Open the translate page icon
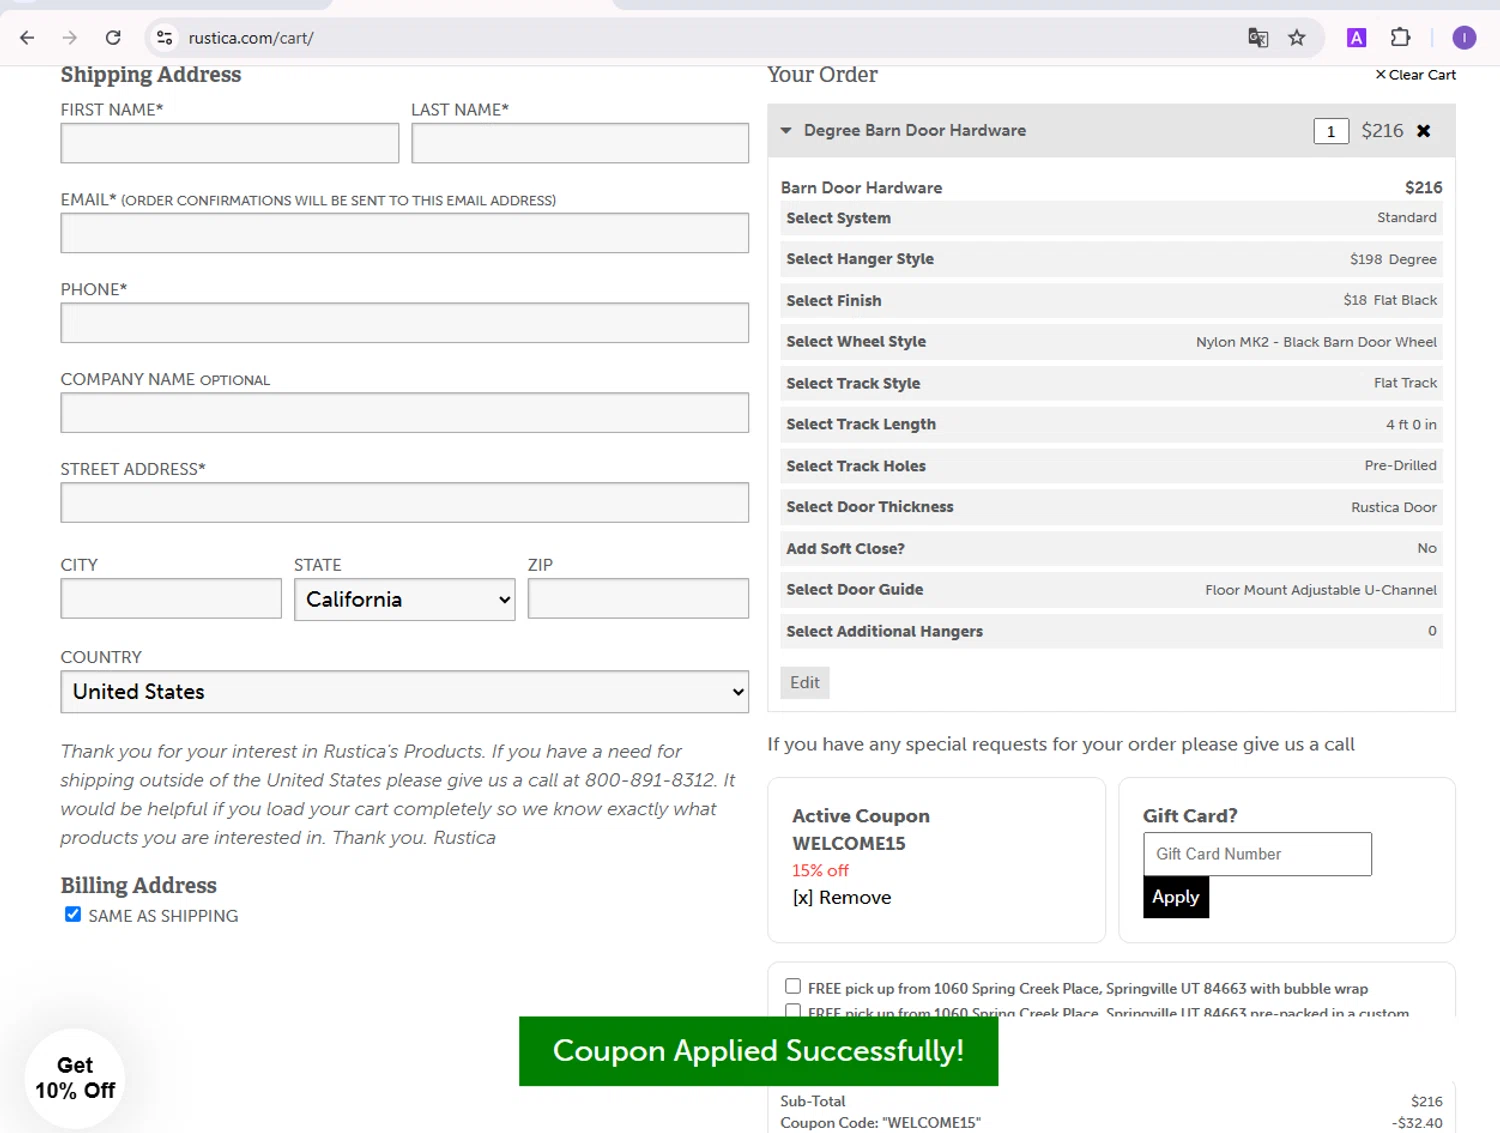Viewport: 1500px width, 1133px height. pyautogui.click(x=1258, y=38)
